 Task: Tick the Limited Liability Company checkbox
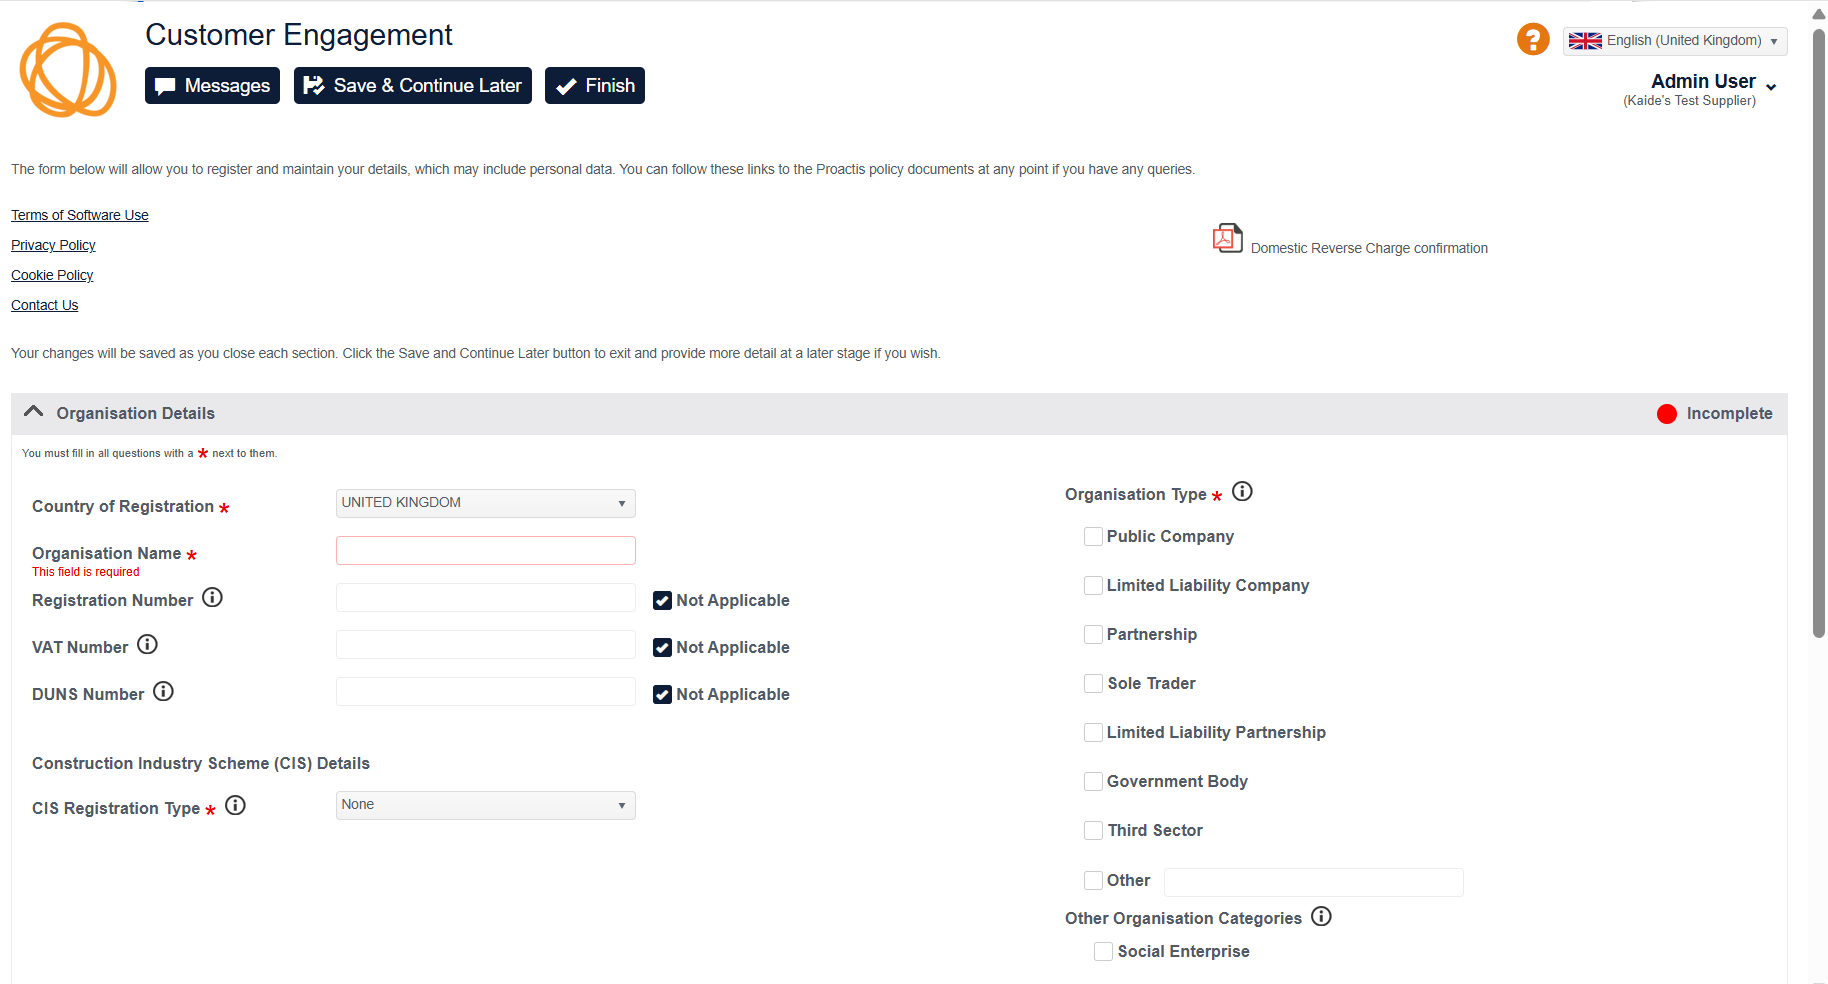pos(1093,585)
